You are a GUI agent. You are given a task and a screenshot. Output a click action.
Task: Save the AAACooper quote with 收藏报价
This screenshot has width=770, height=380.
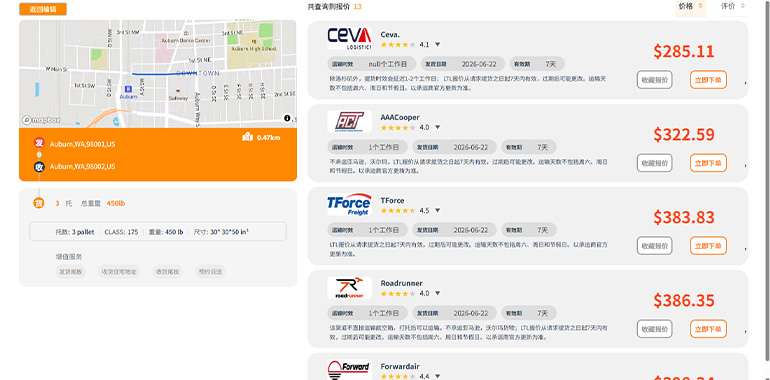pyautogui.click(x=655, y=163)
